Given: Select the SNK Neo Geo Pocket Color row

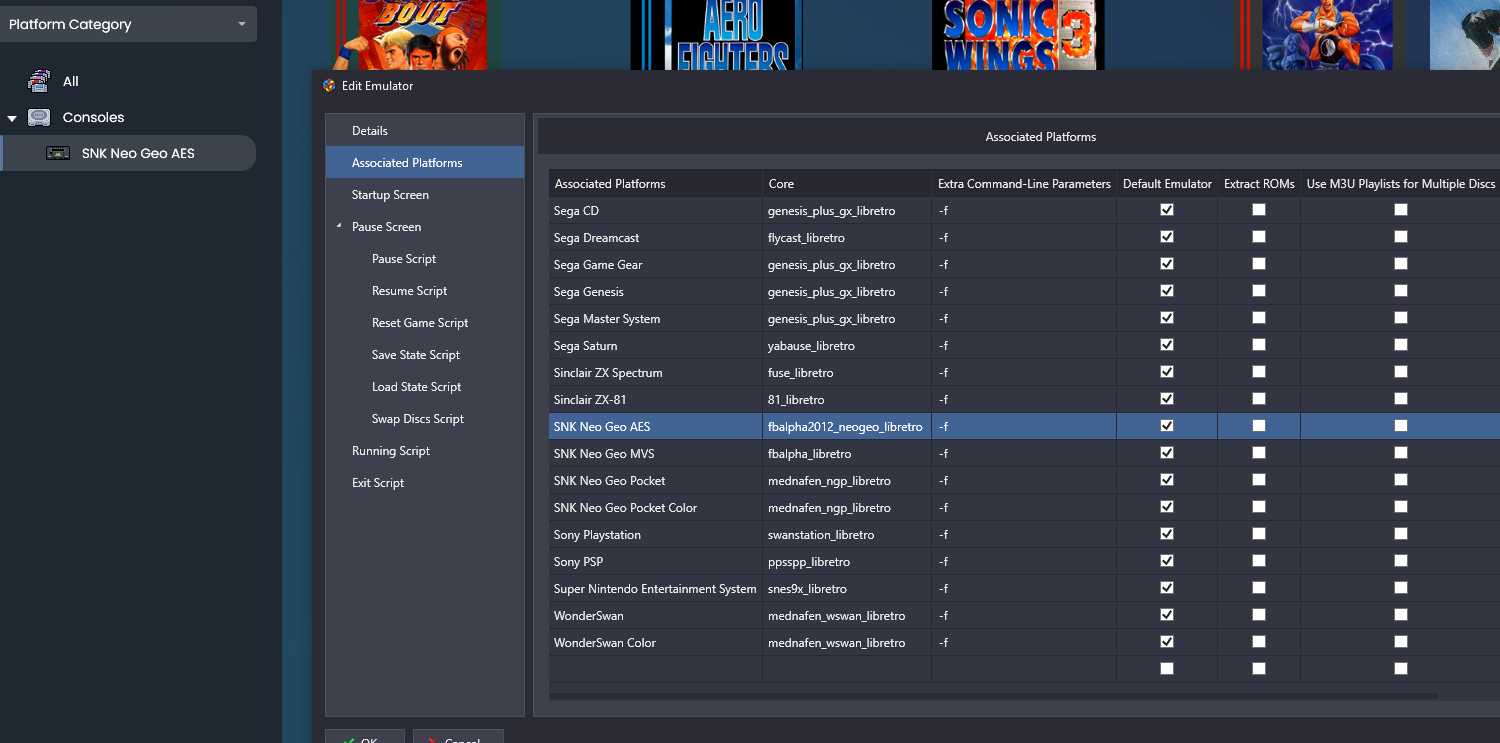Looking at the screenshot, I should pos(655,507).
